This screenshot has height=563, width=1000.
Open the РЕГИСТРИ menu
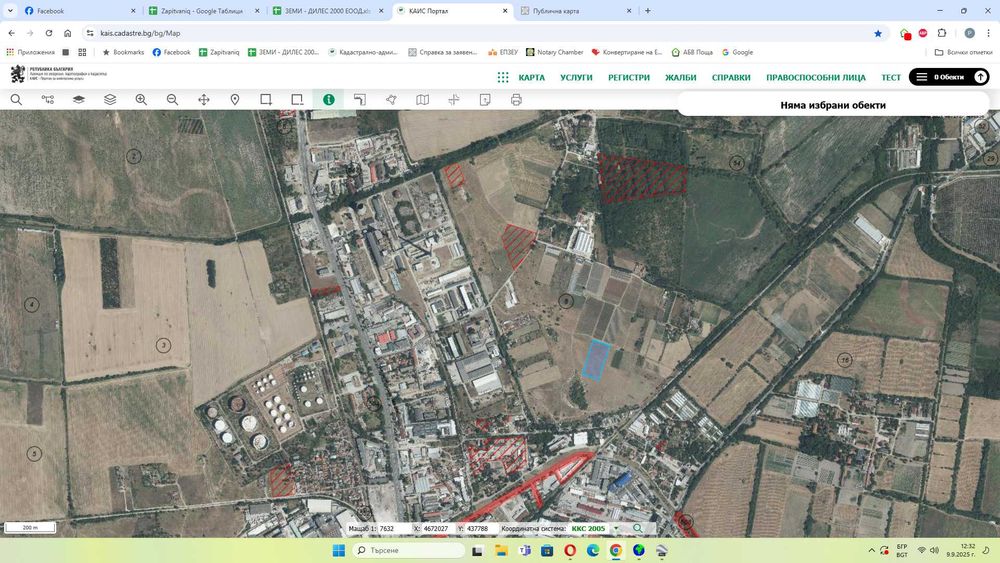[629, 77]
